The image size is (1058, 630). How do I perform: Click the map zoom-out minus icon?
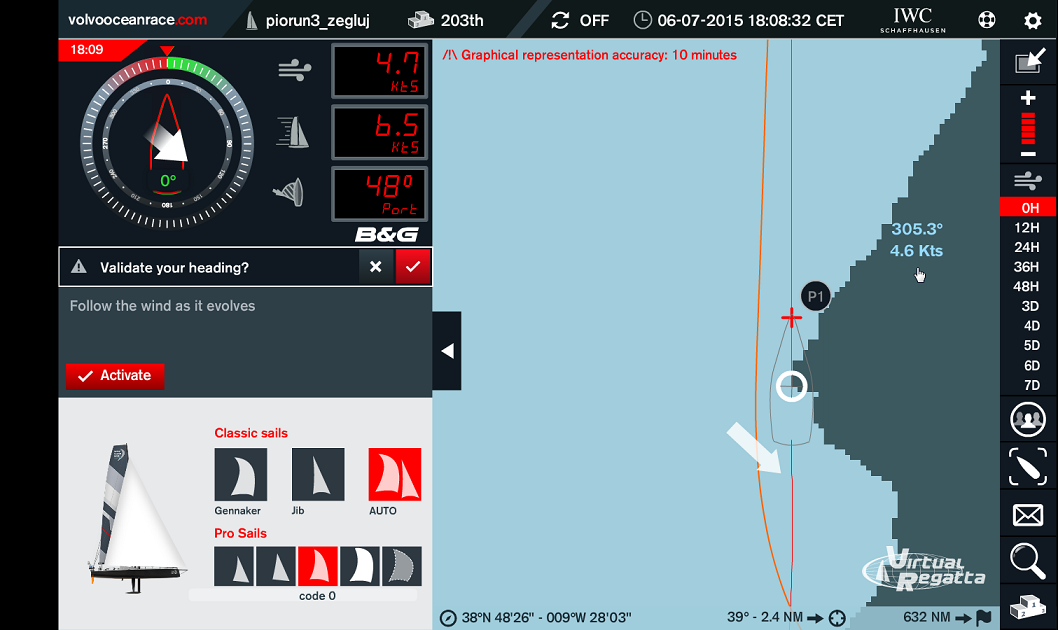click(1028, 153)
